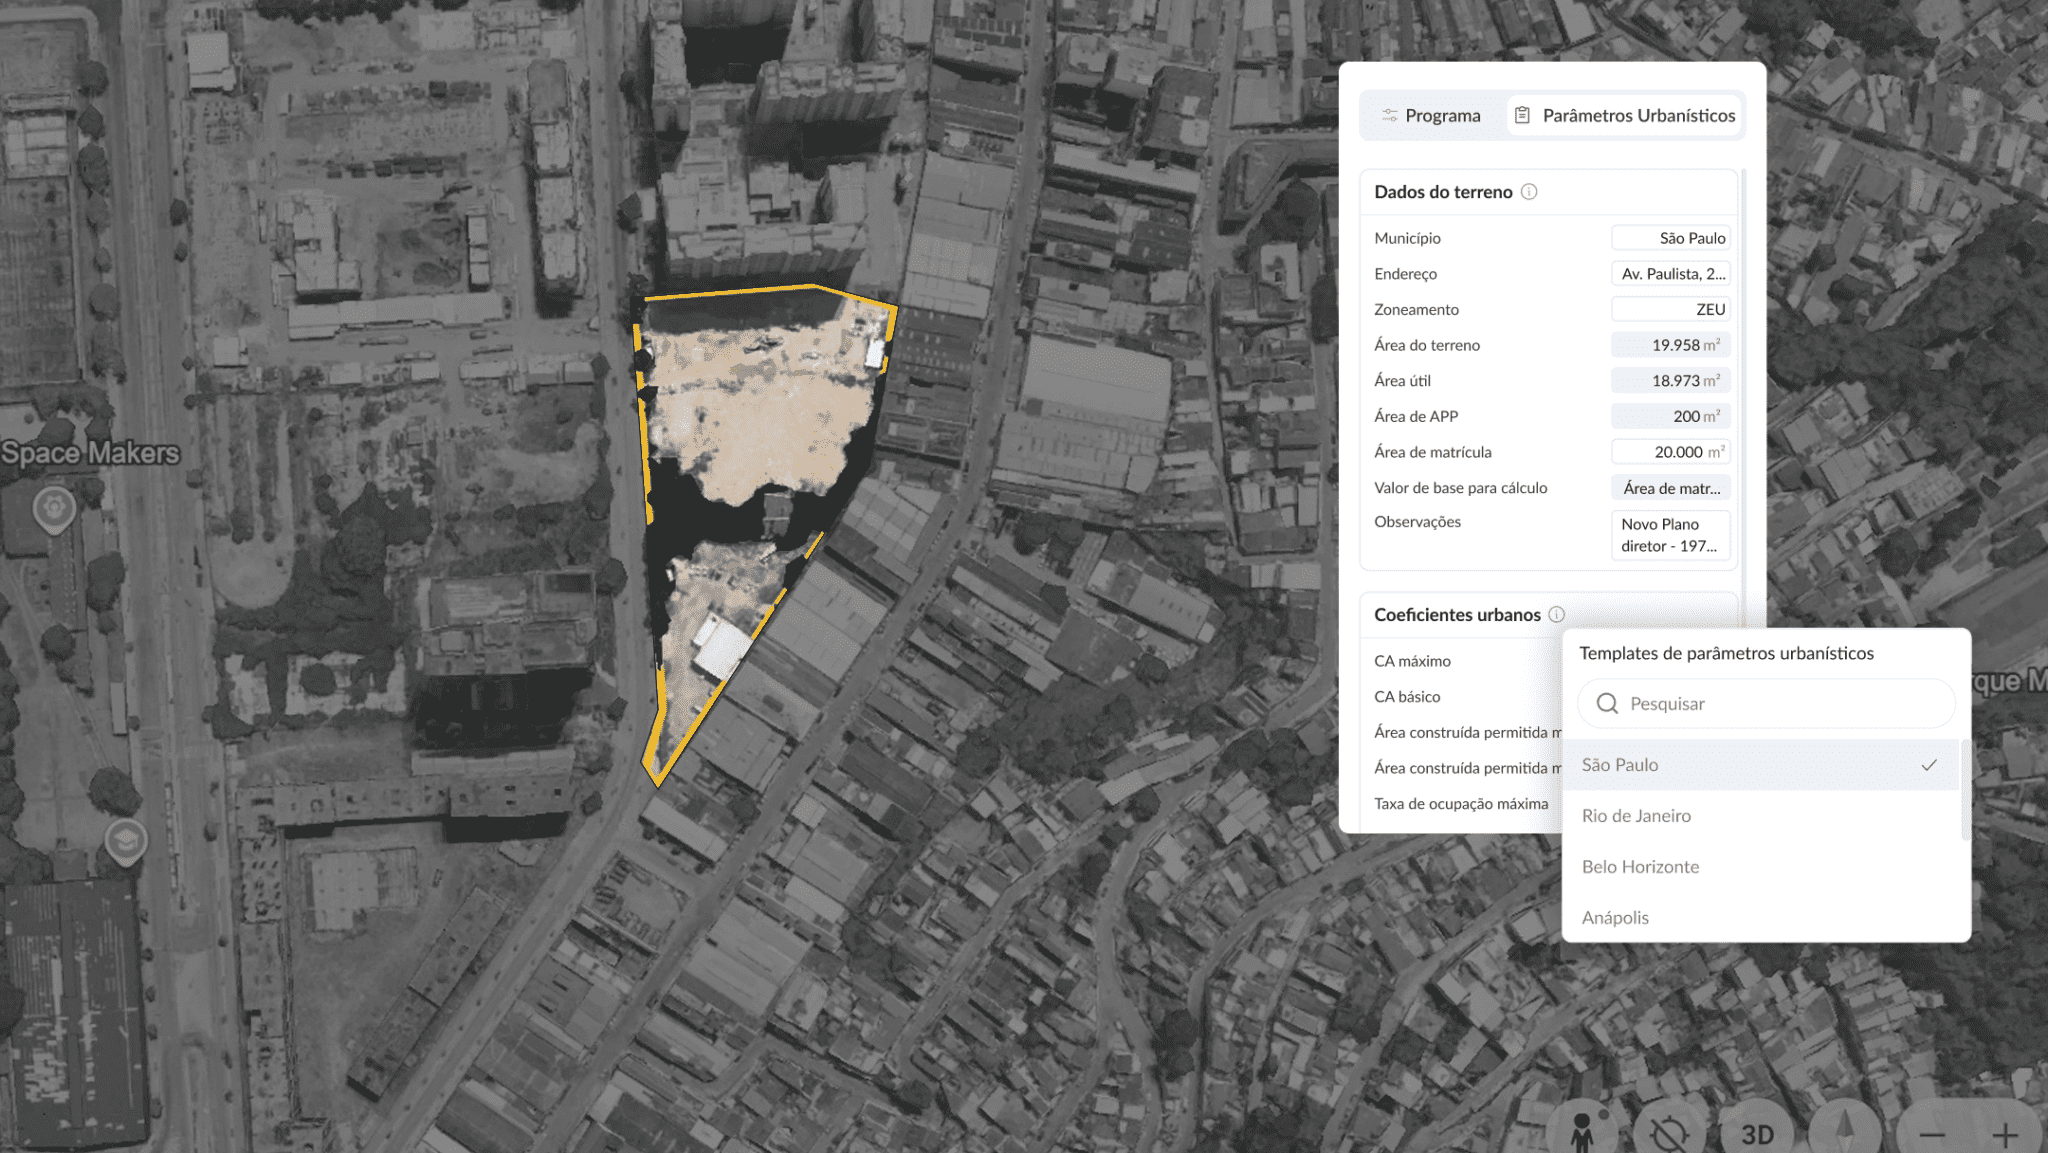
Task: Click the templates list scrollbar
Action: 1965,790
